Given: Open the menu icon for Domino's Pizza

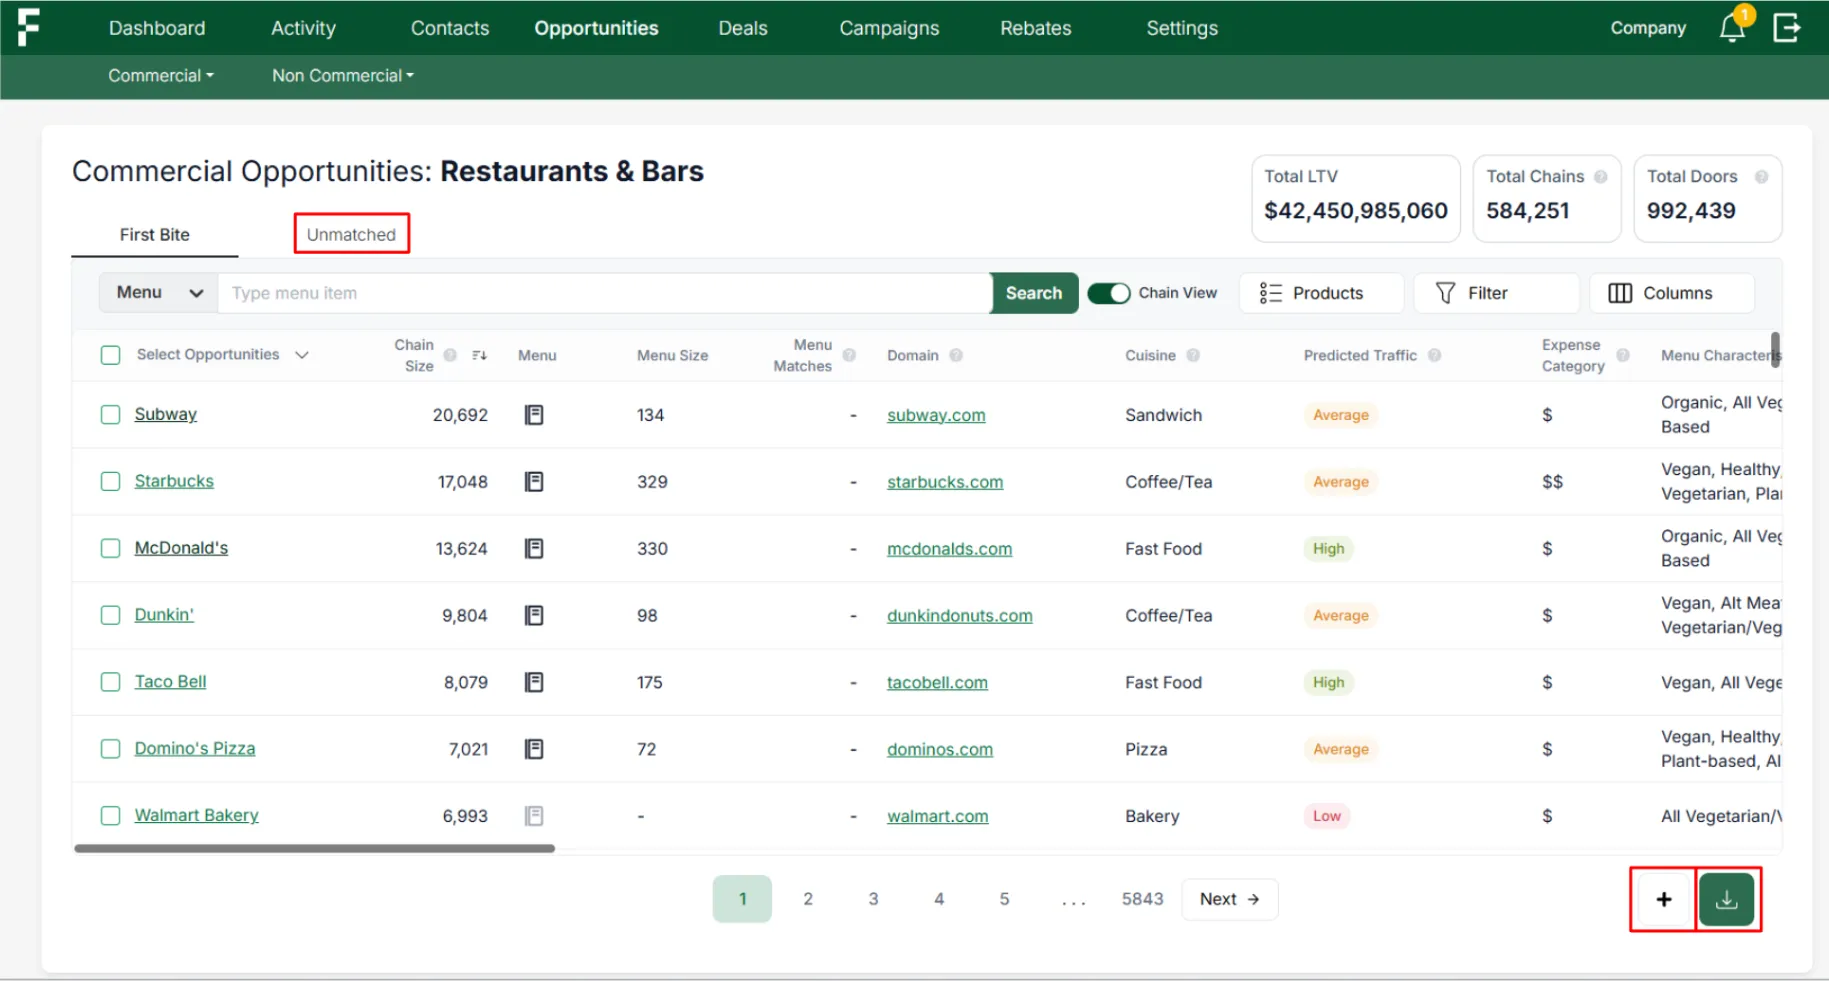Looking at the screenshot, I should 534,749.
